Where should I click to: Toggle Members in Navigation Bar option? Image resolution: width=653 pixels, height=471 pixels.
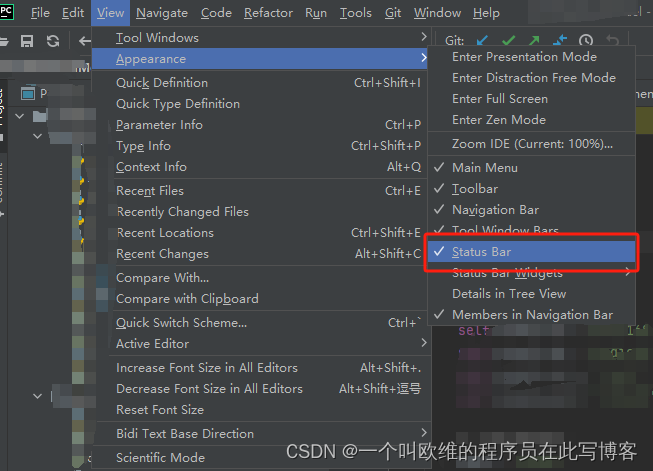point(531,315)
